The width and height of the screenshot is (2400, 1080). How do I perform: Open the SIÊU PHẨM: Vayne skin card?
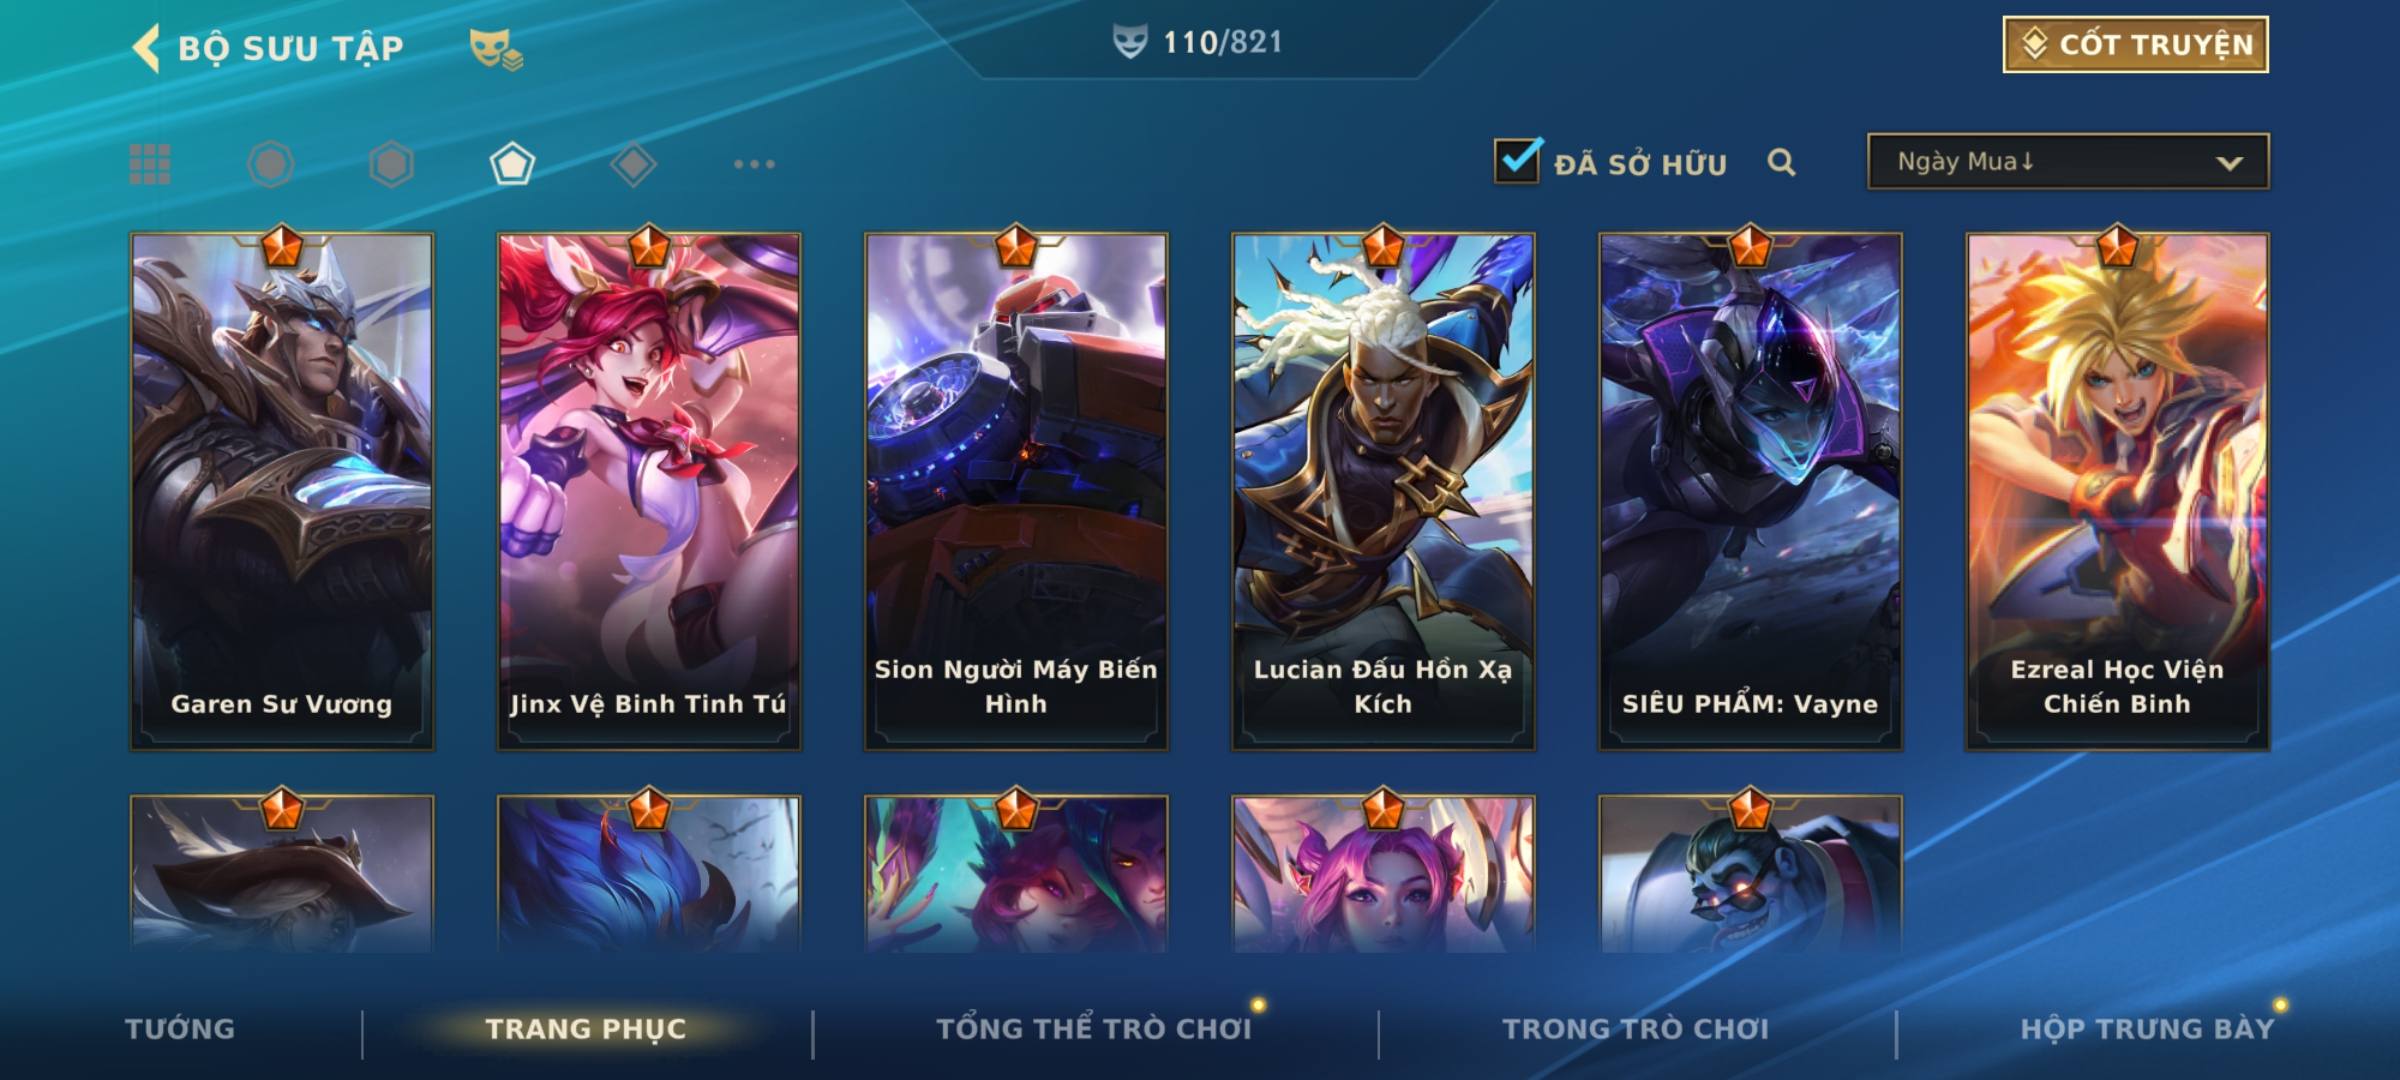point(1750,492)
